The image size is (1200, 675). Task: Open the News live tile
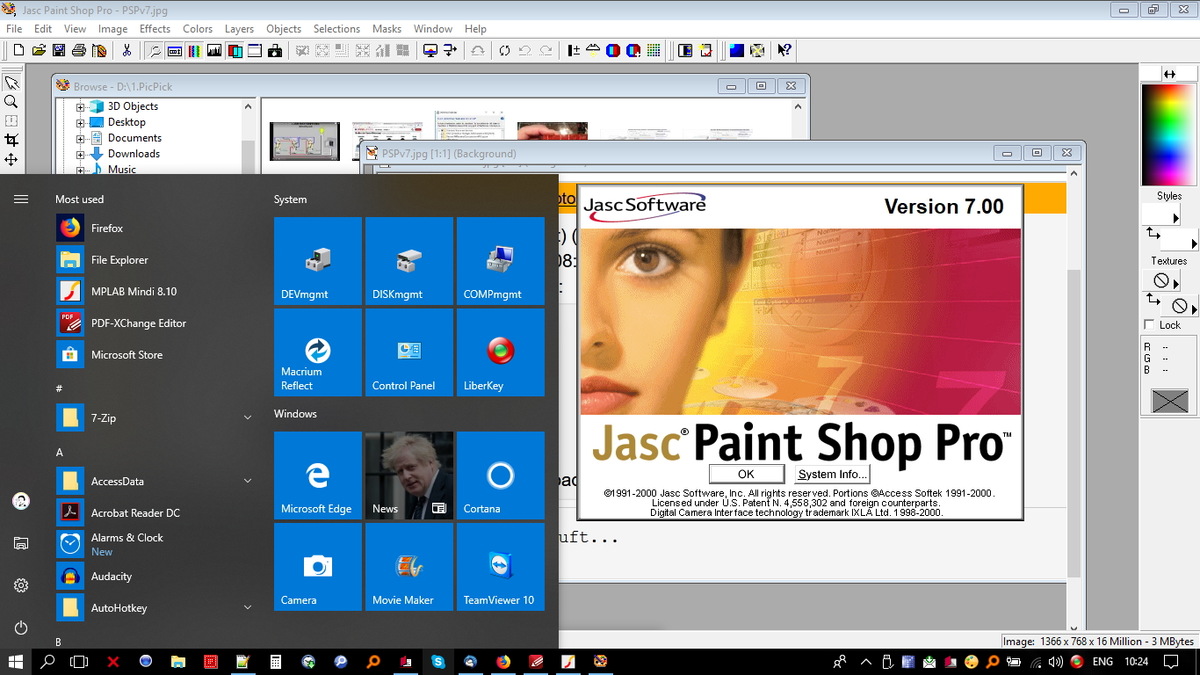pyautogui.click(x=409, y=476)
